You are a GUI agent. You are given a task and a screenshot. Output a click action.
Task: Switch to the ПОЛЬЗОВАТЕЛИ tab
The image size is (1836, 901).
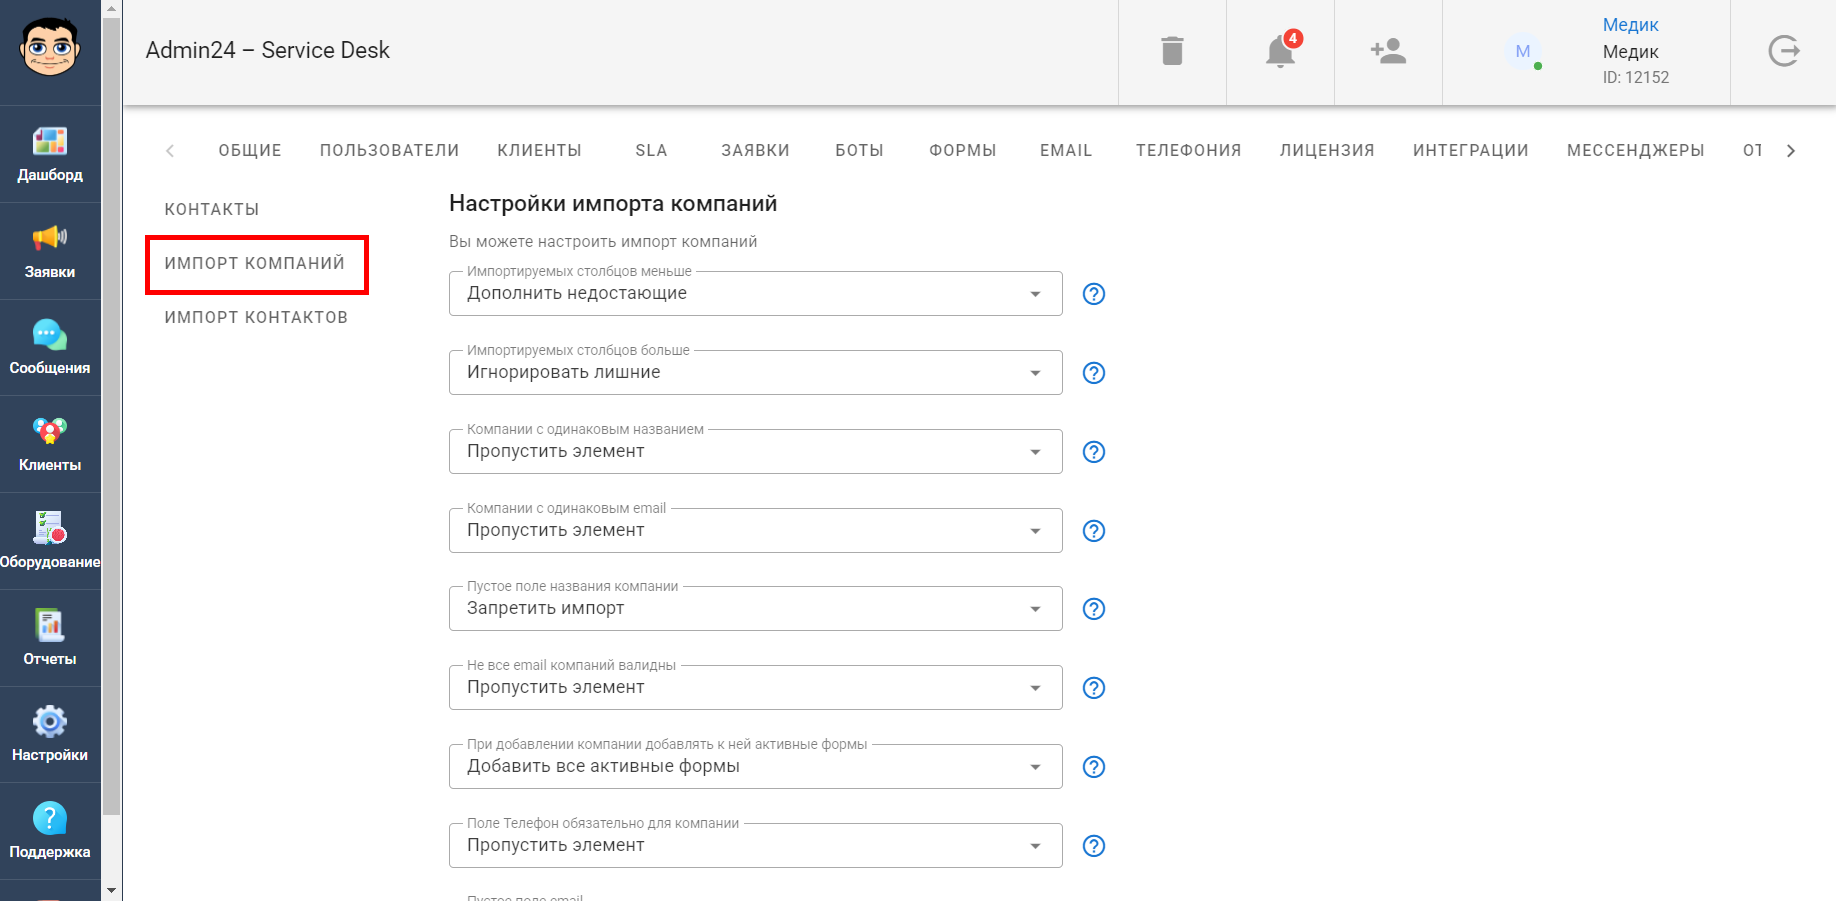click(389, 151)
